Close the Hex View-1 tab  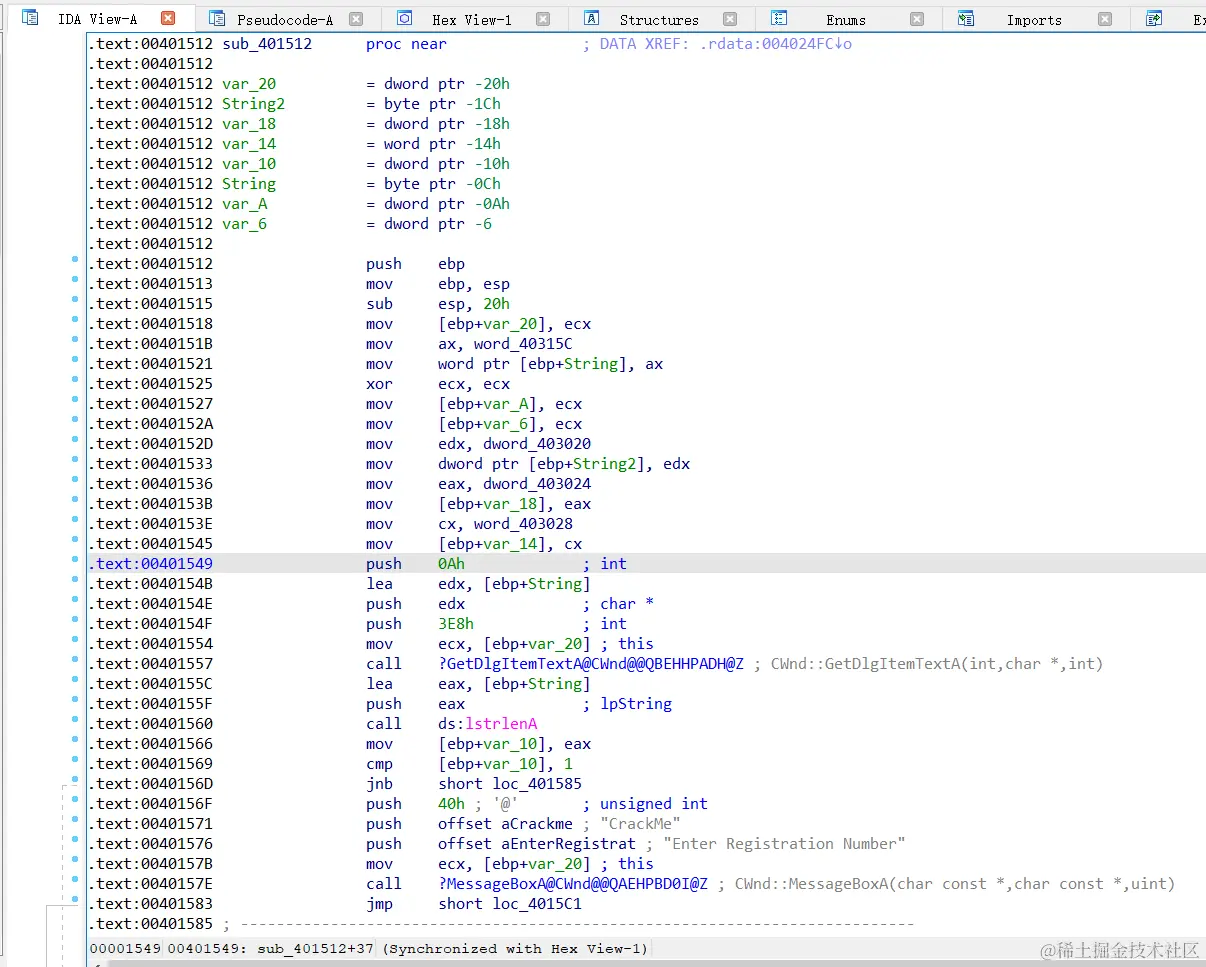[x=543, y=18]
